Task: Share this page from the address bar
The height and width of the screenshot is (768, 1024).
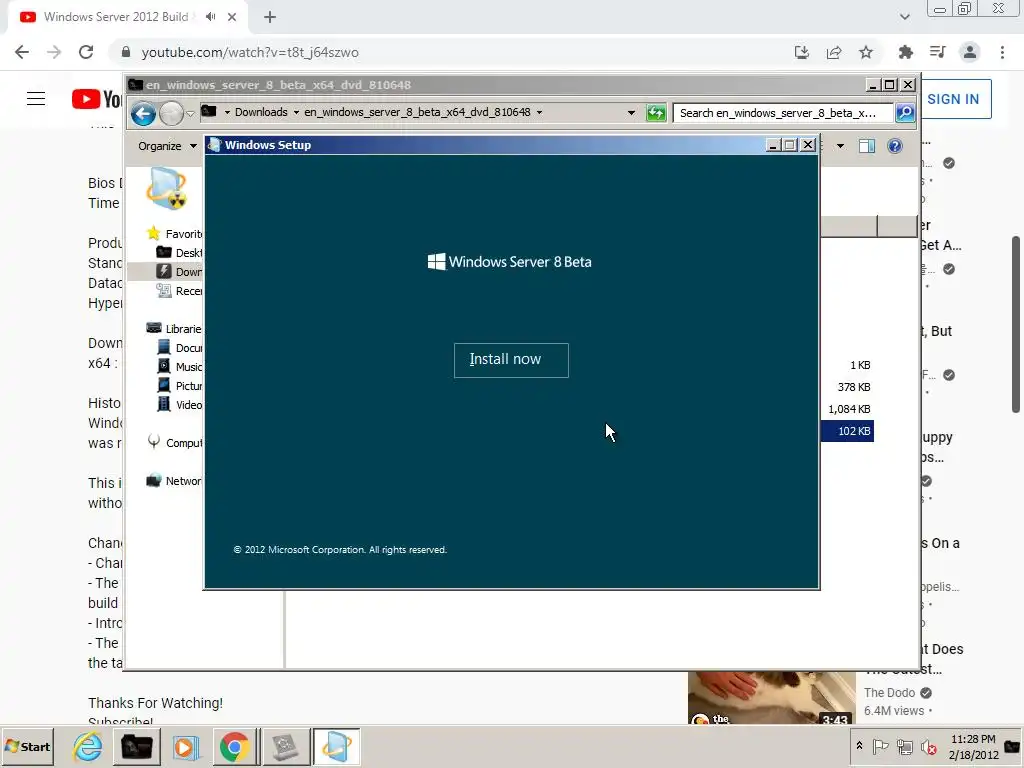Action: coord(834,52)
